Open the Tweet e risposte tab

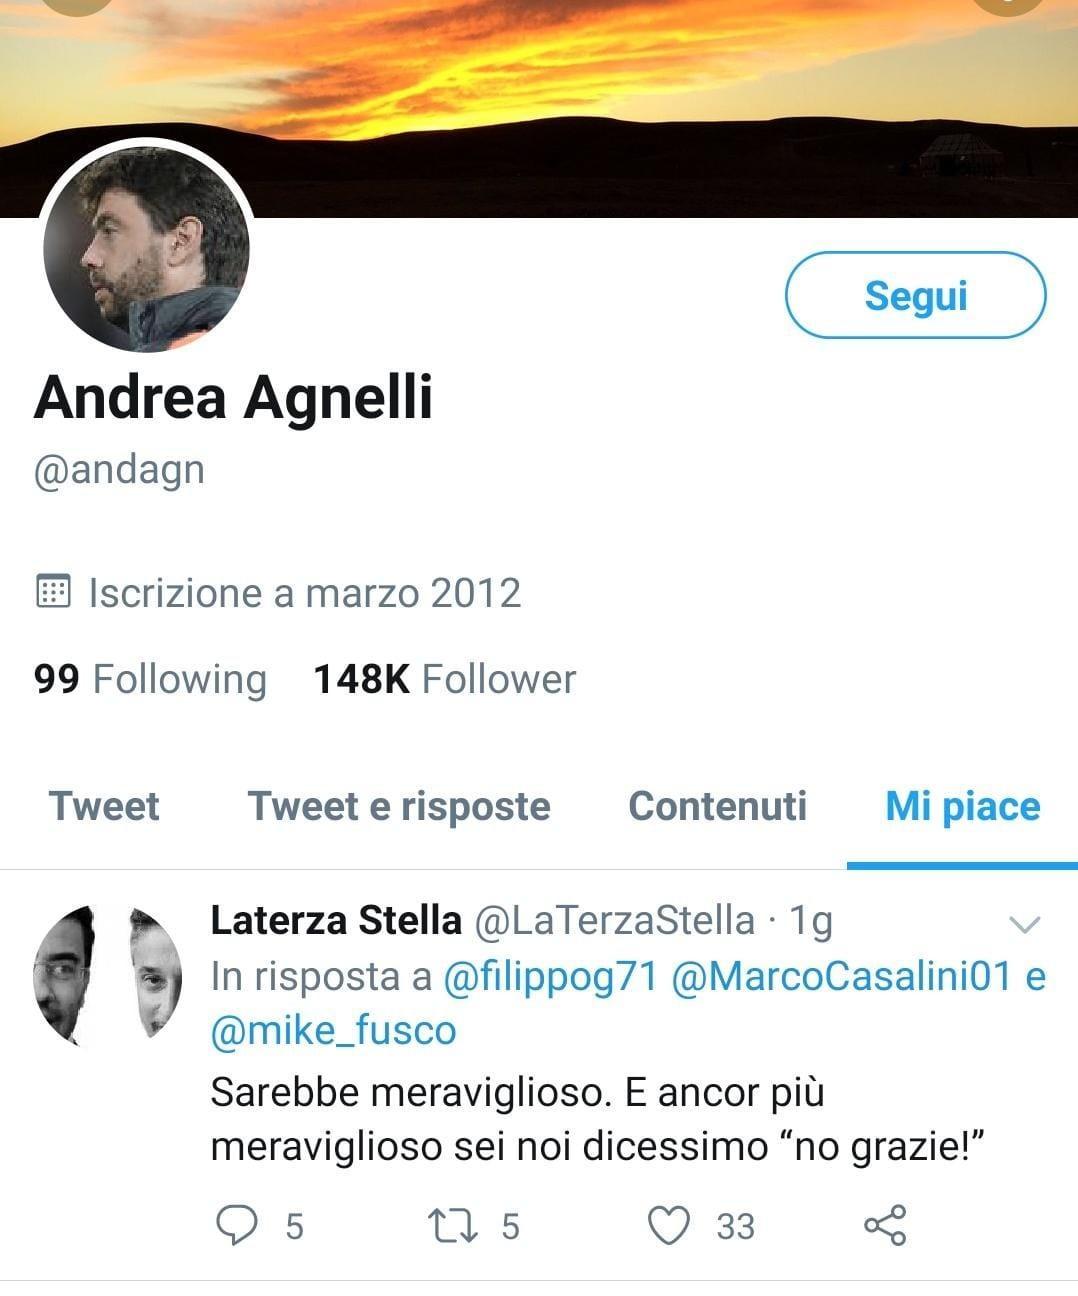[399, 806]
